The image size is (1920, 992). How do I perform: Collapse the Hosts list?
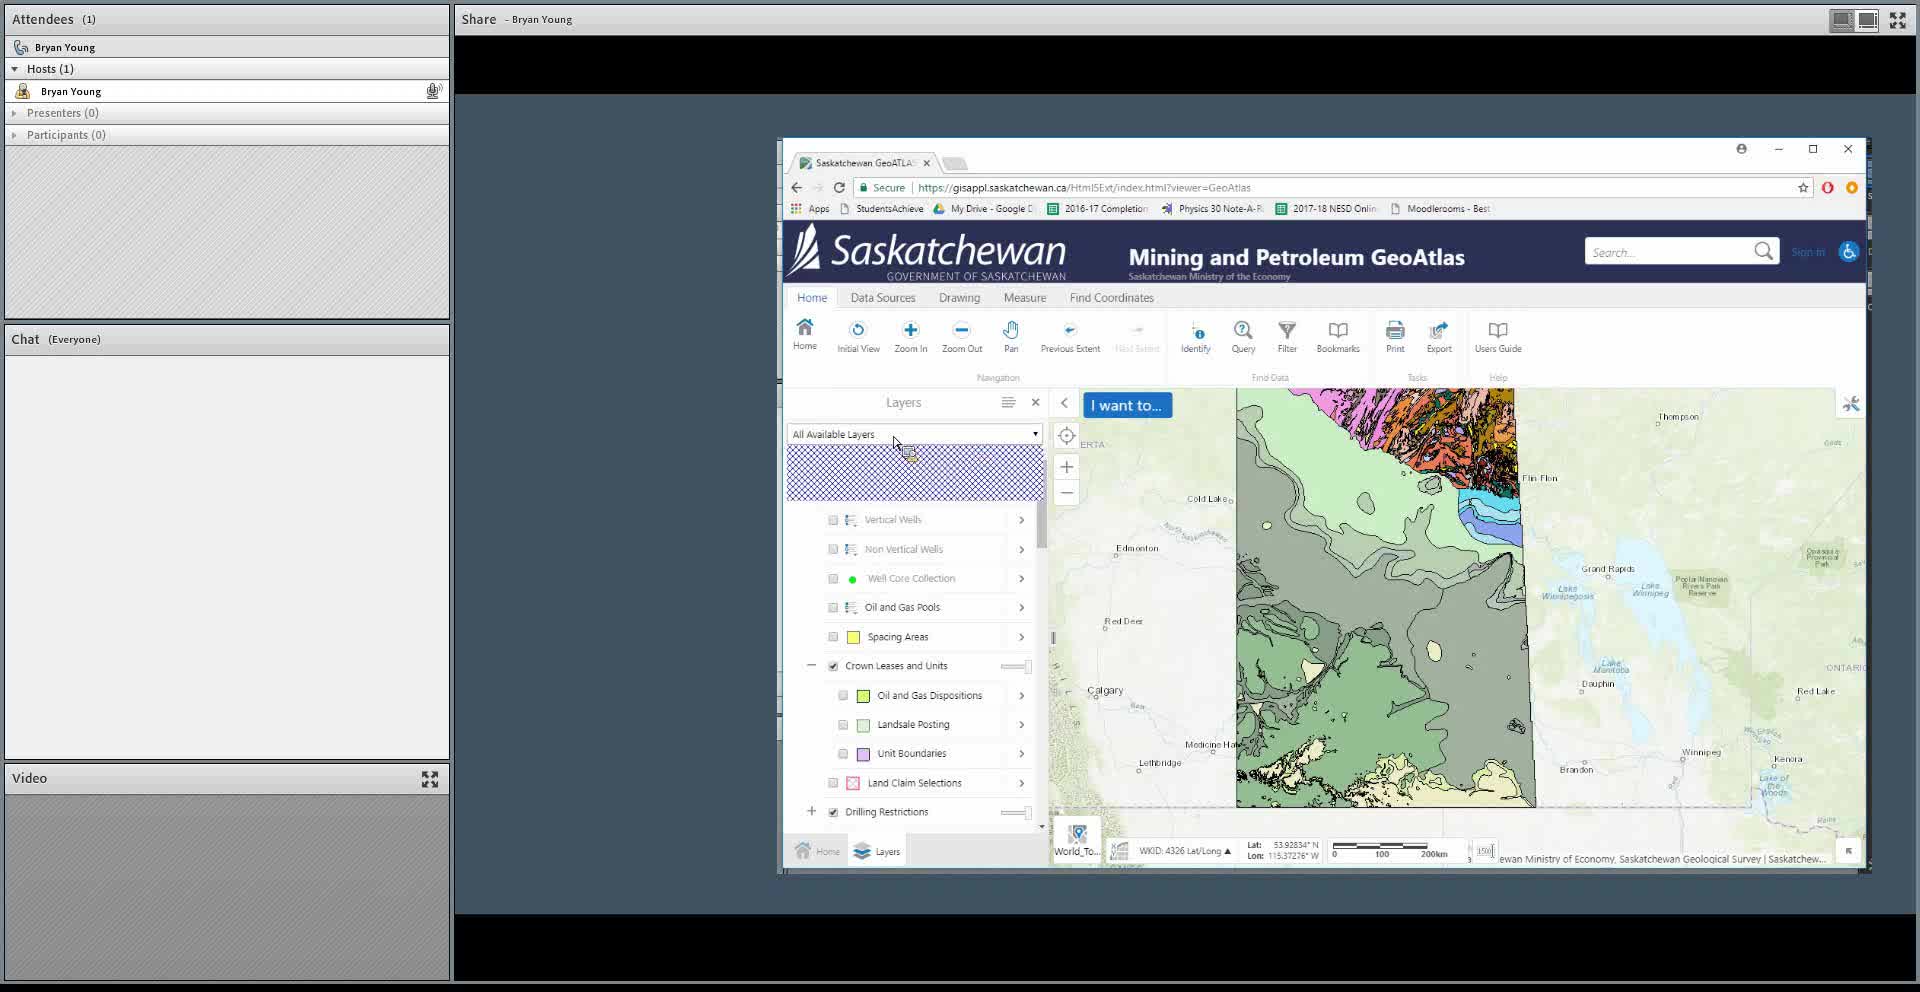[x=14, y=69]
